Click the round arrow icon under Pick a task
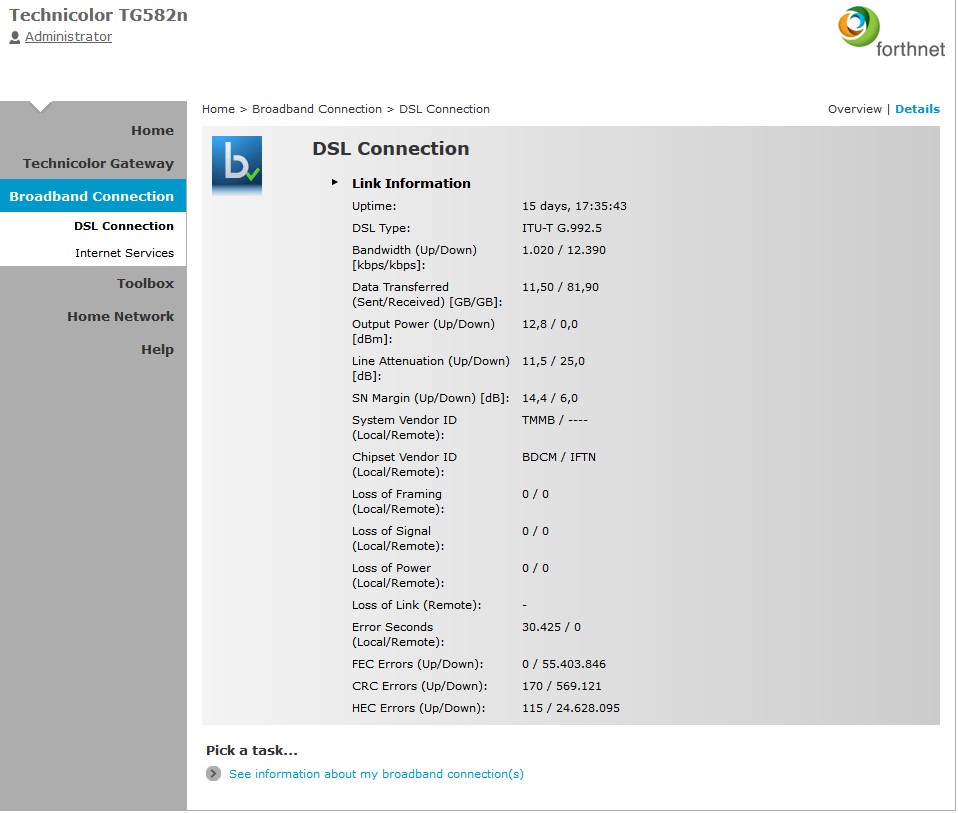Screen dimensions: 958x813 click(x=213, y=774)
